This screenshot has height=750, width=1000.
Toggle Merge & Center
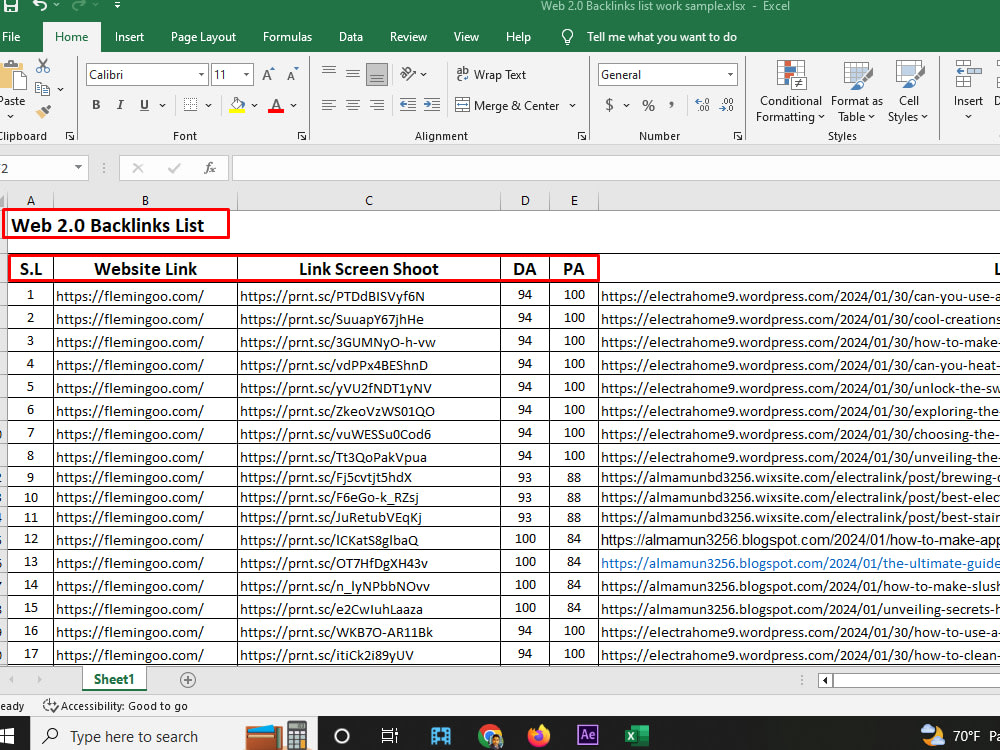tap(507, 105)
